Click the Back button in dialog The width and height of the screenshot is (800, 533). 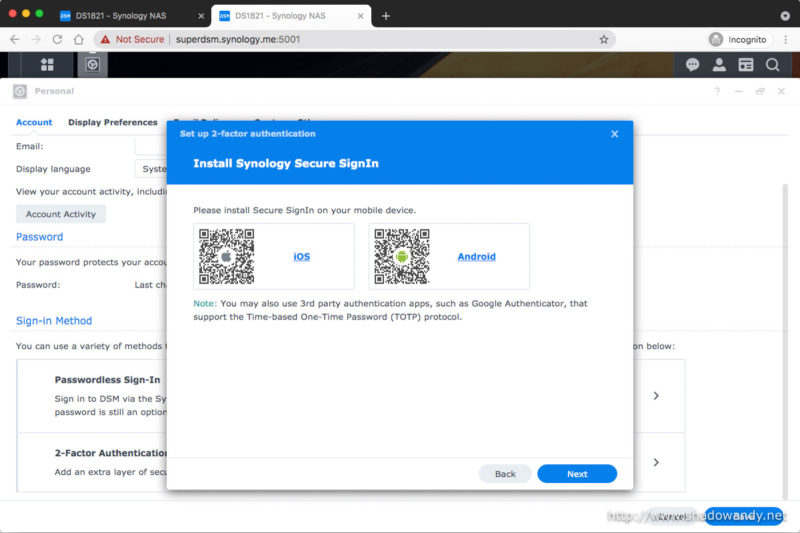[x=505, y=474]
